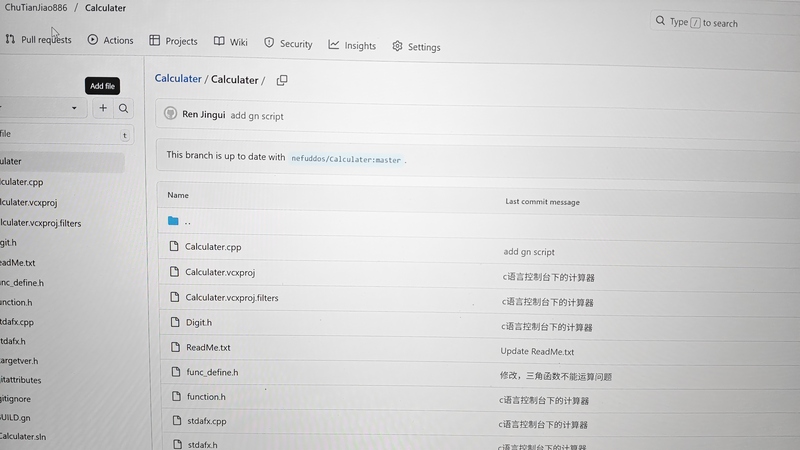The width and height of the screenshot is (800, 450).
Task: Select the Calculater folder in sidebar tree
Action: (61, 161)
